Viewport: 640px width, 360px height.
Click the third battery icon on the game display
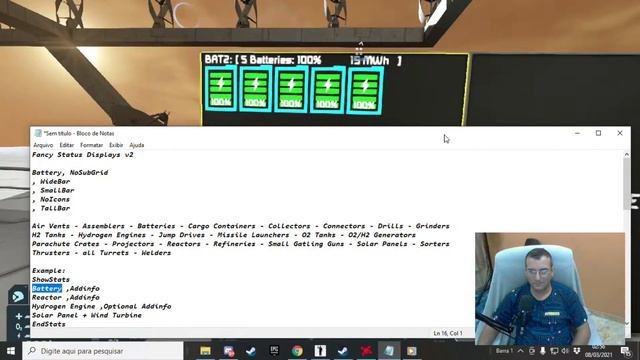(x=291, y=89)
